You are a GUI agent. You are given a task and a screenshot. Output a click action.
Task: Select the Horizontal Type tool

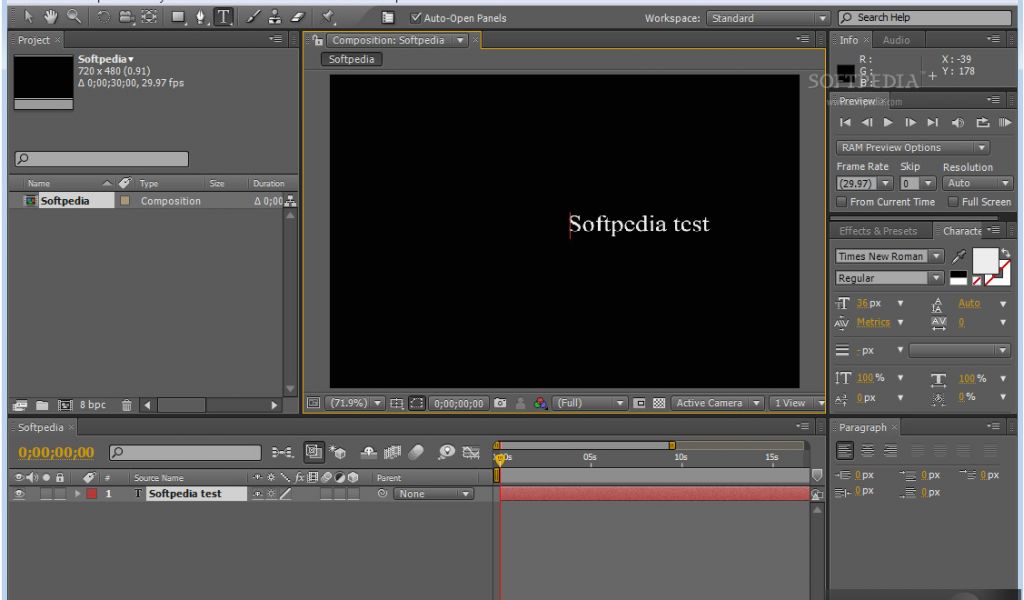click(x=223, y=17)
